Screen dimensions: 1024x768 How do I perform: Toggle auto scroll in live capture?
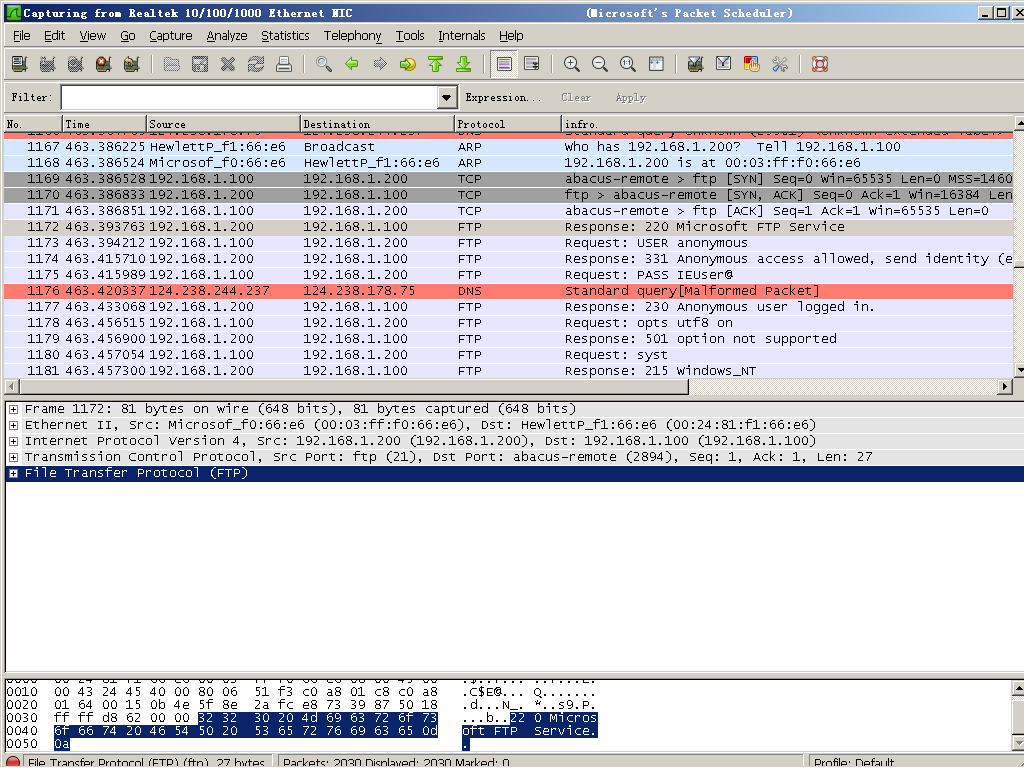coord(532,63)
